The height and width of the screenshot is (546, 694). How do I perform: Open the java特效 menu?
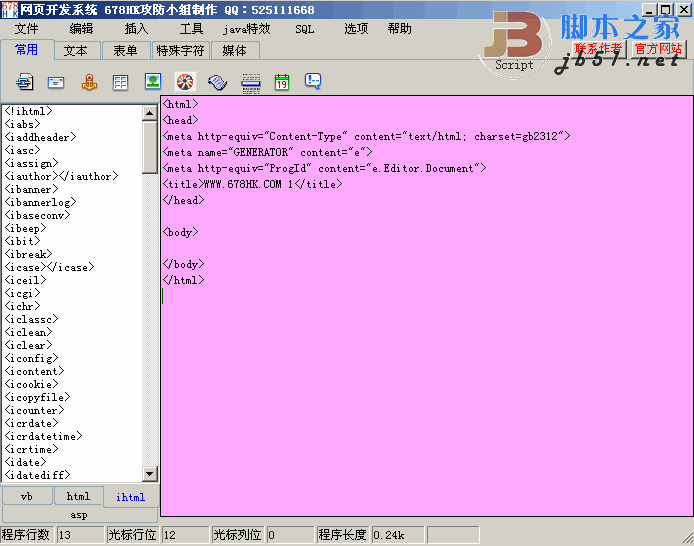click(x=247, y=29)
